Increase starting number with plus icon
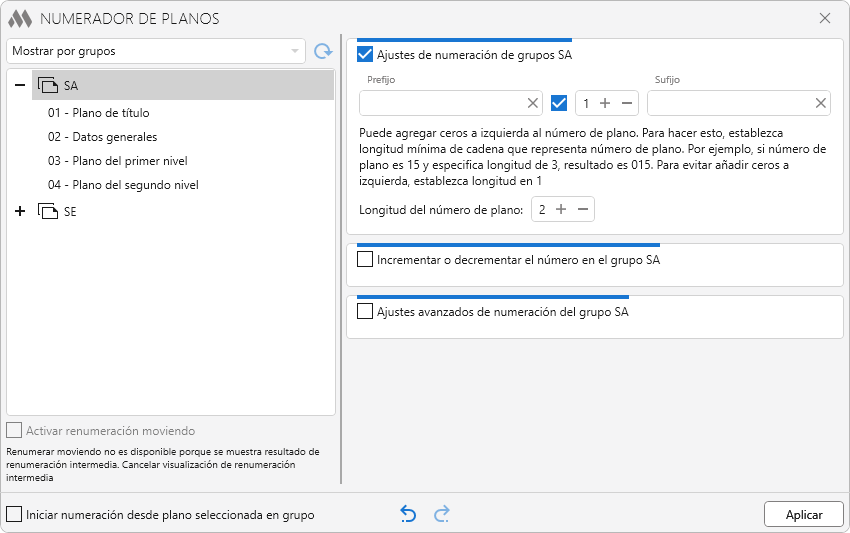The width and height of the screenshot is (850, 533). coord(605,103)
